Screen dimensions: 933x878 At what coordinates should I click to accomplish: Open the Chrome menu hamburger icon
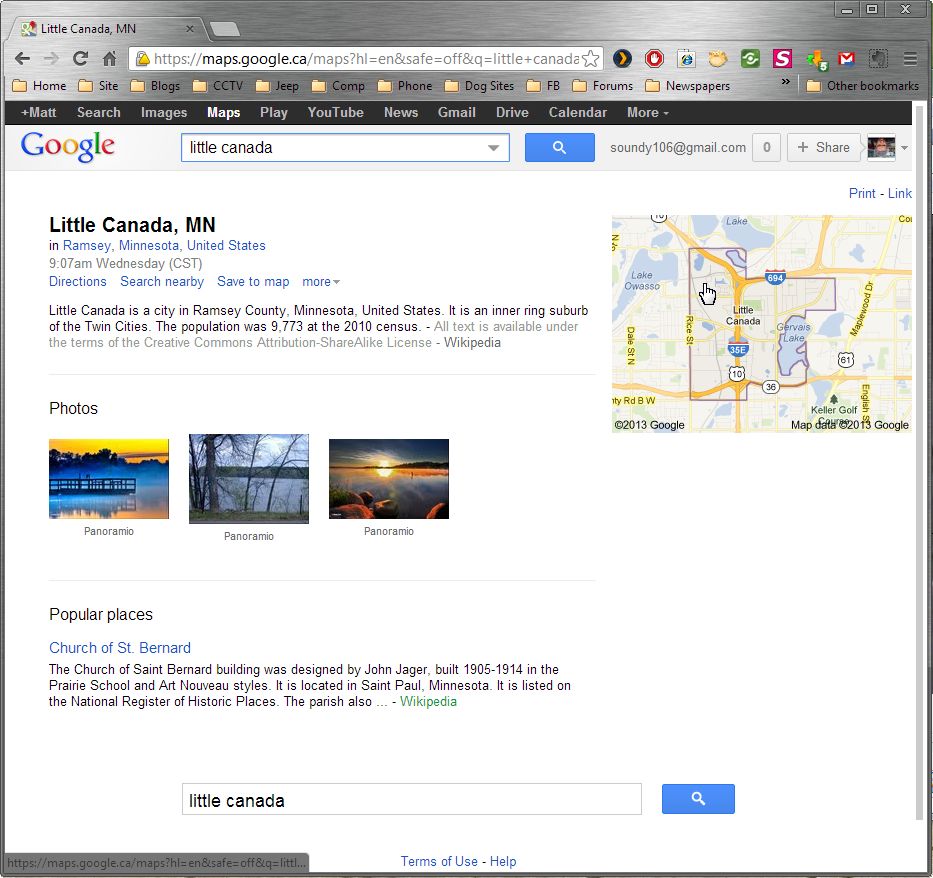pyautogui.click(x=910, y=58)
